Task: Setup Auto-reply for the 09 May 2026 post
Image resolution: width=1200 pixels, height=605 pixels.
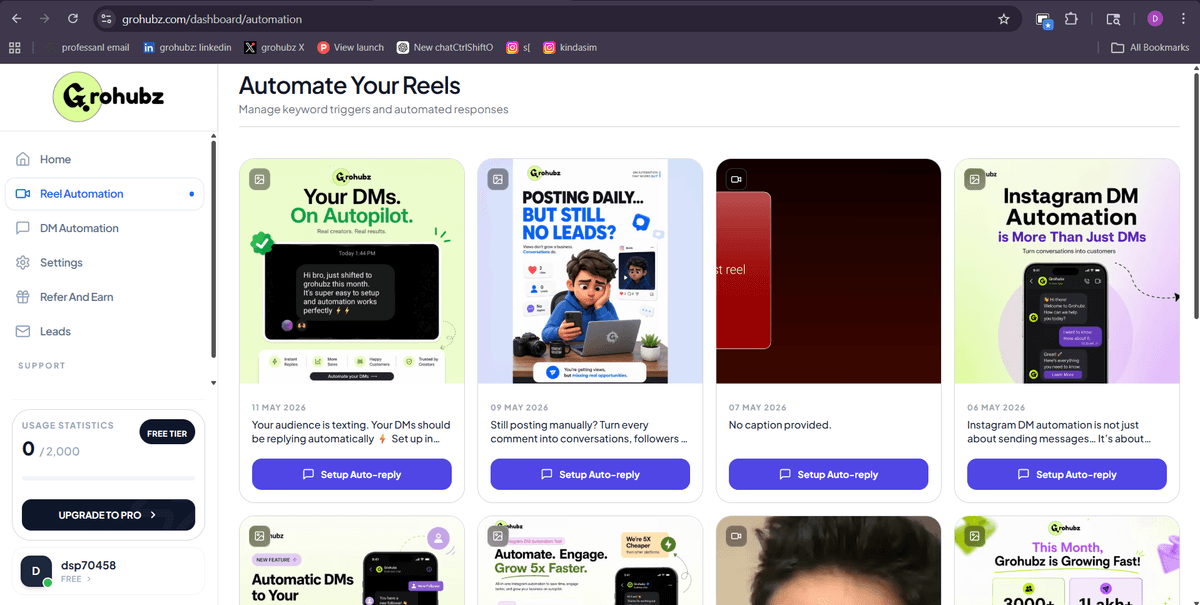Action: 590,474
